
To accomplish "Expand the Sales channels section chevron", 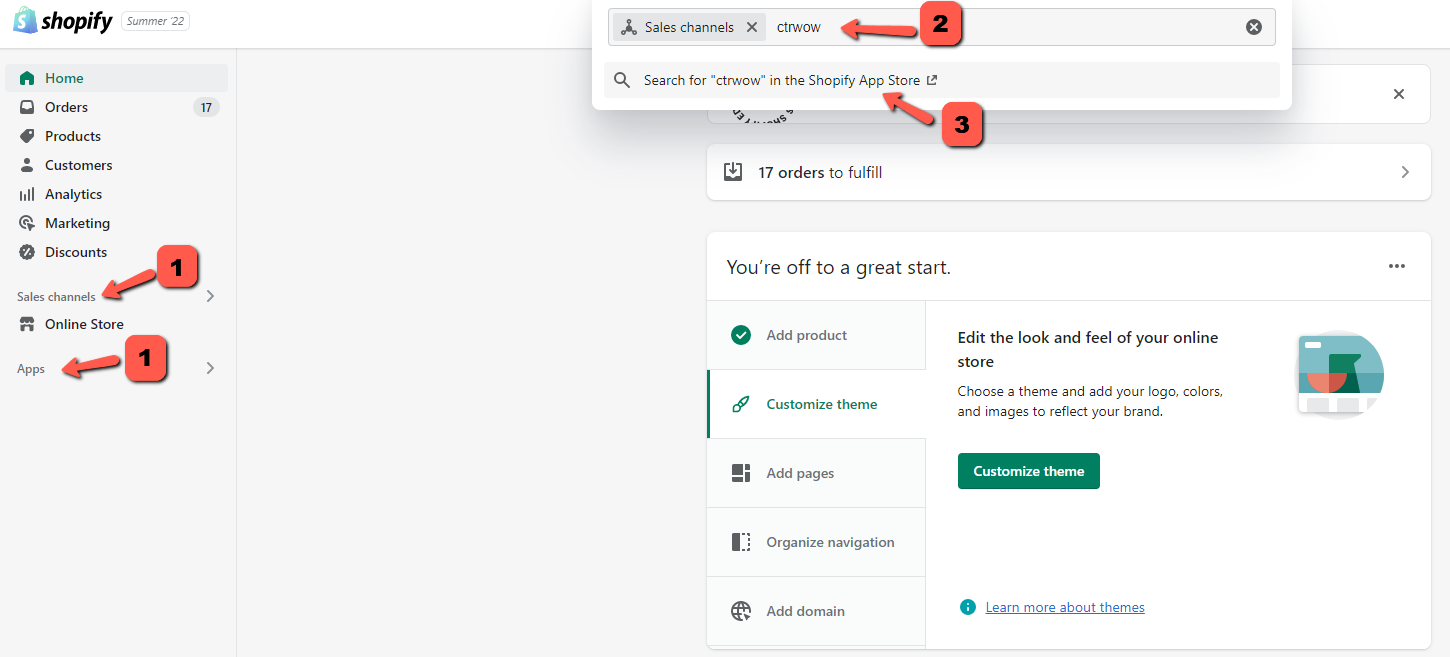I will tap(210, 296).
